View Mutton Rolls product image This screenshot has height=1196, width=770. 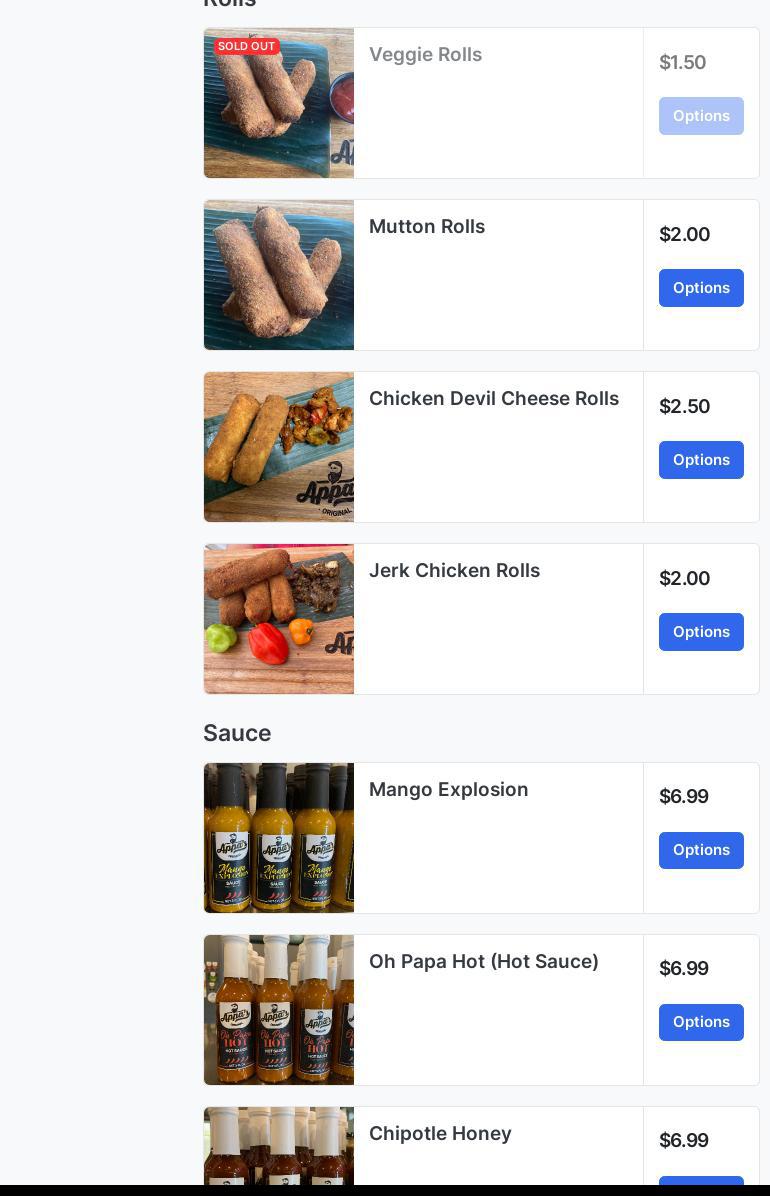(x=279, y=275)
